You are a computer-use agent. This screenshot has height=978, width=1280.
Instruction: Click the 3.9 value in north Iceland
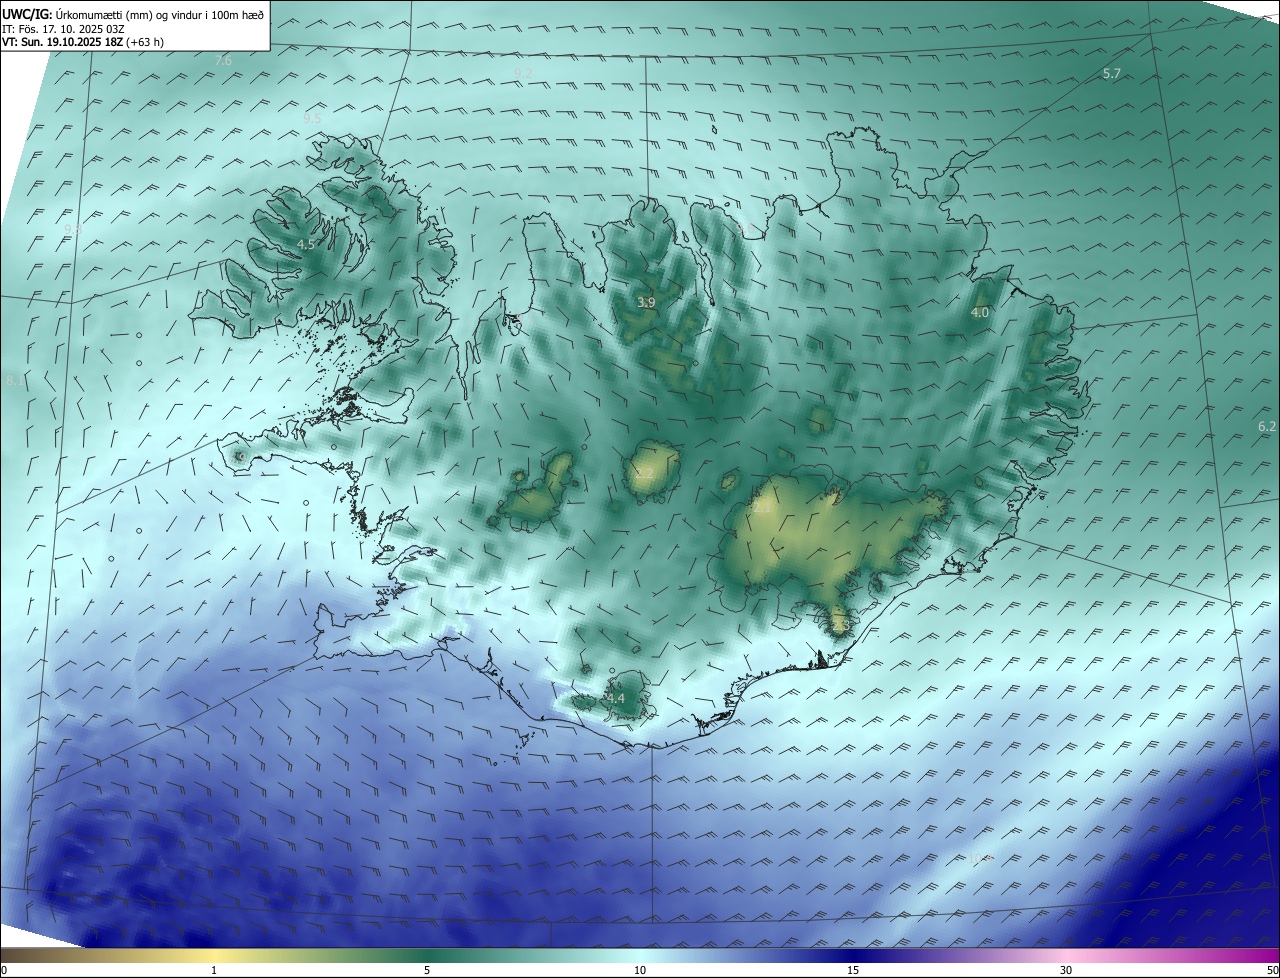point(646,302)
